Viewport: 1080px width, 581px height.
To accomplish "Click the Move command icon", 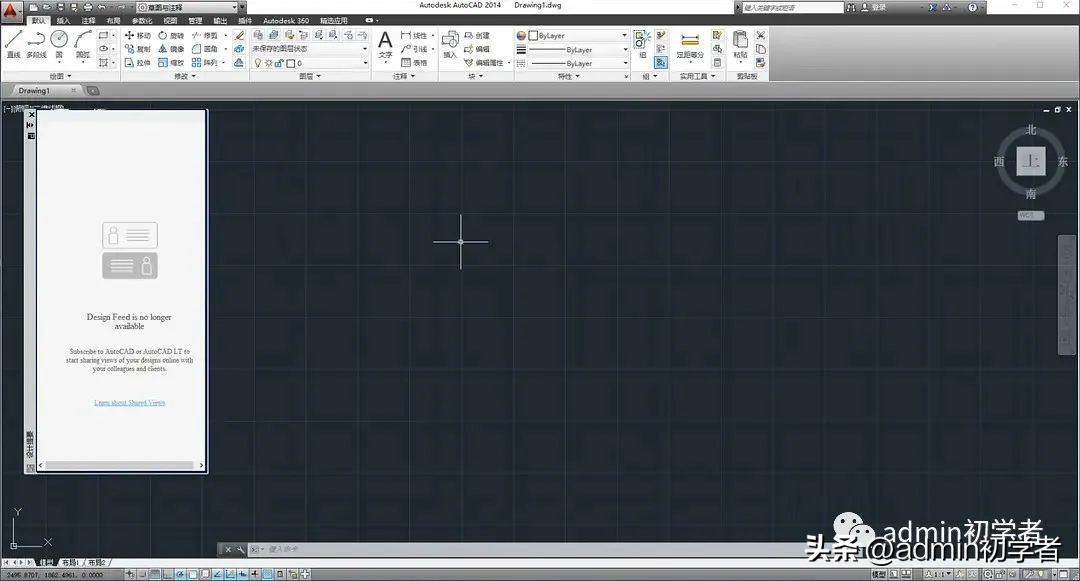I will point(130,34).
